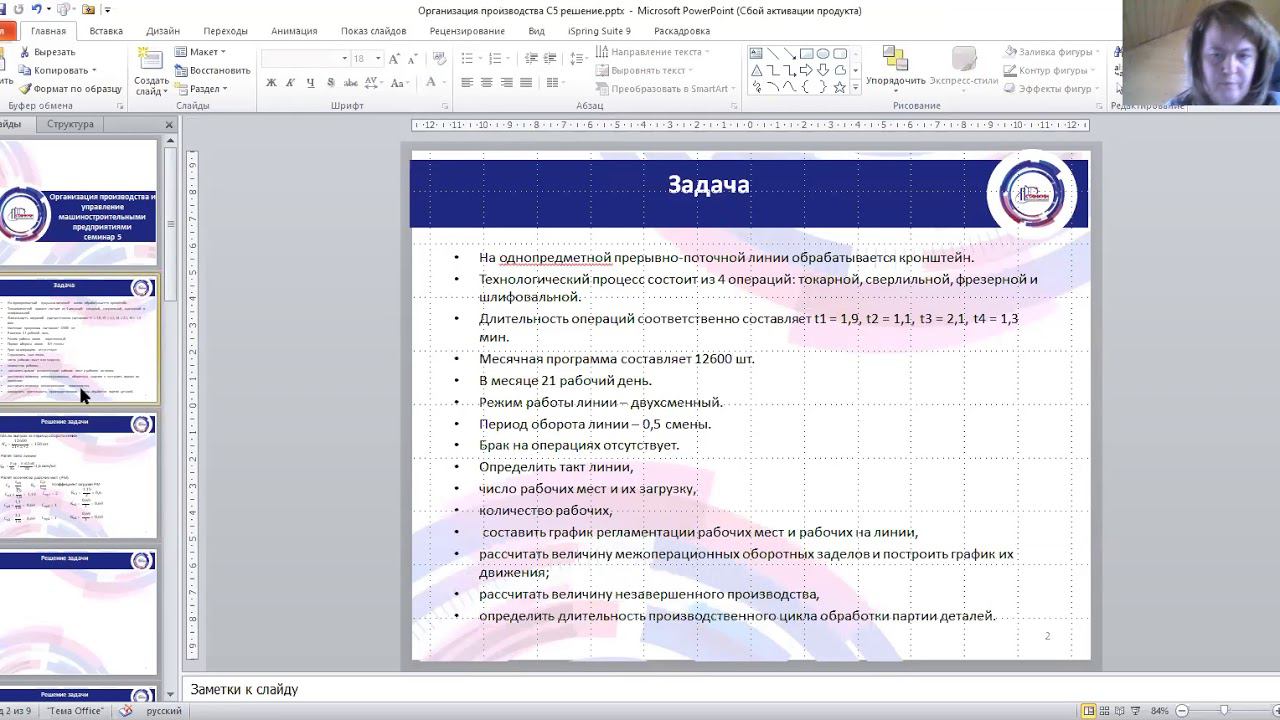1280x720 pixels.
Task: Align text to the left
Action: coord(467,83)
